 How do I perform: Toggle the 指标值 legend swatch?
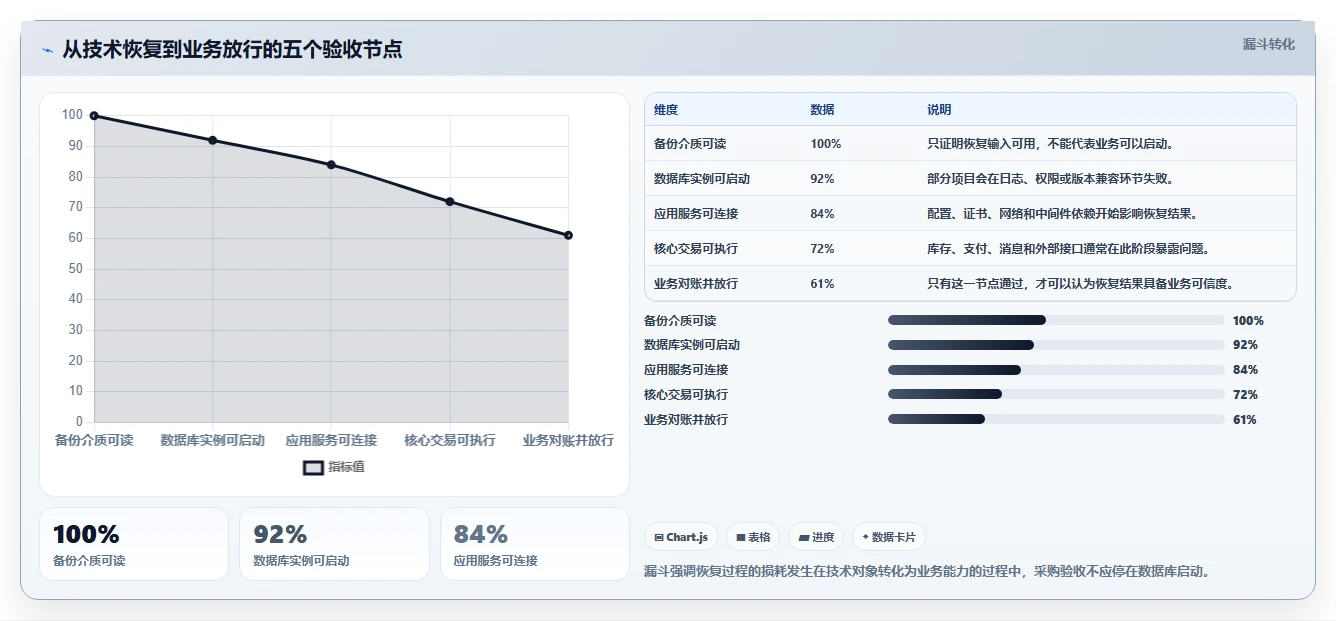[313, 467]
